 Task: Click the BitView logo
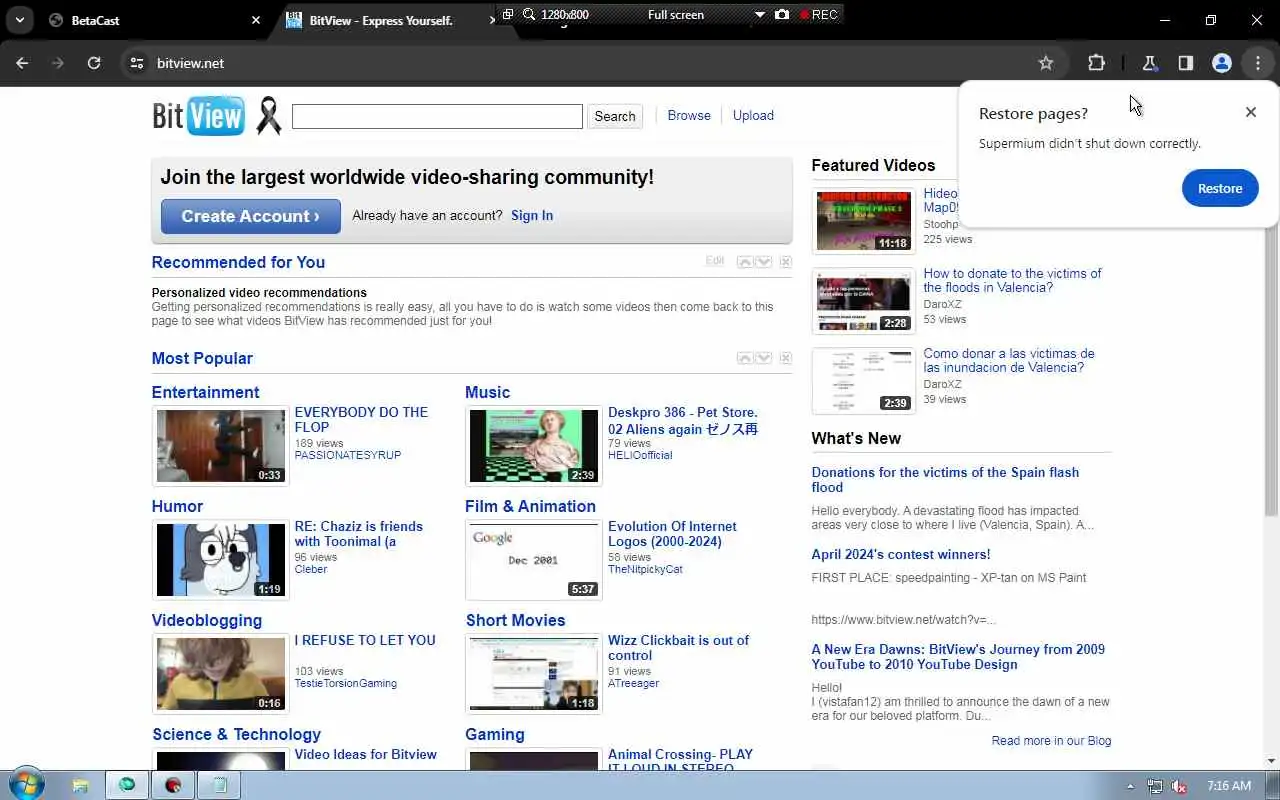(198, 115)
